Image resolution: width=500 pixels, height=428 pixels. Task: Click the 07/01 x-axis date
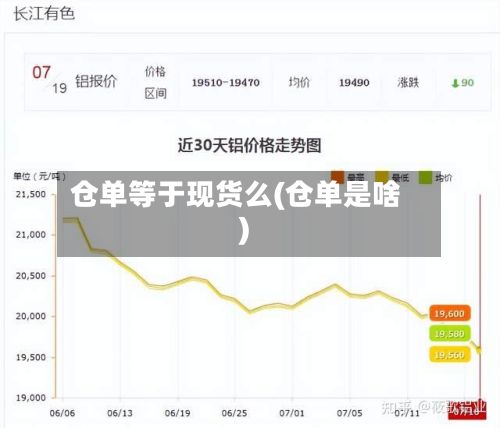tap(292, 413)
